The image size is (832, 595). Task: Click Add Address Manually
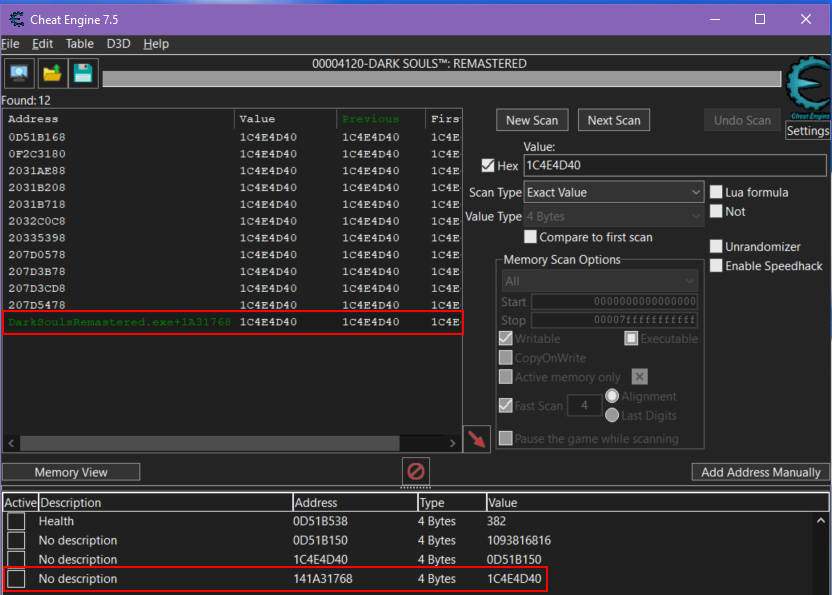pyautogui.click(x=760, y=472)
